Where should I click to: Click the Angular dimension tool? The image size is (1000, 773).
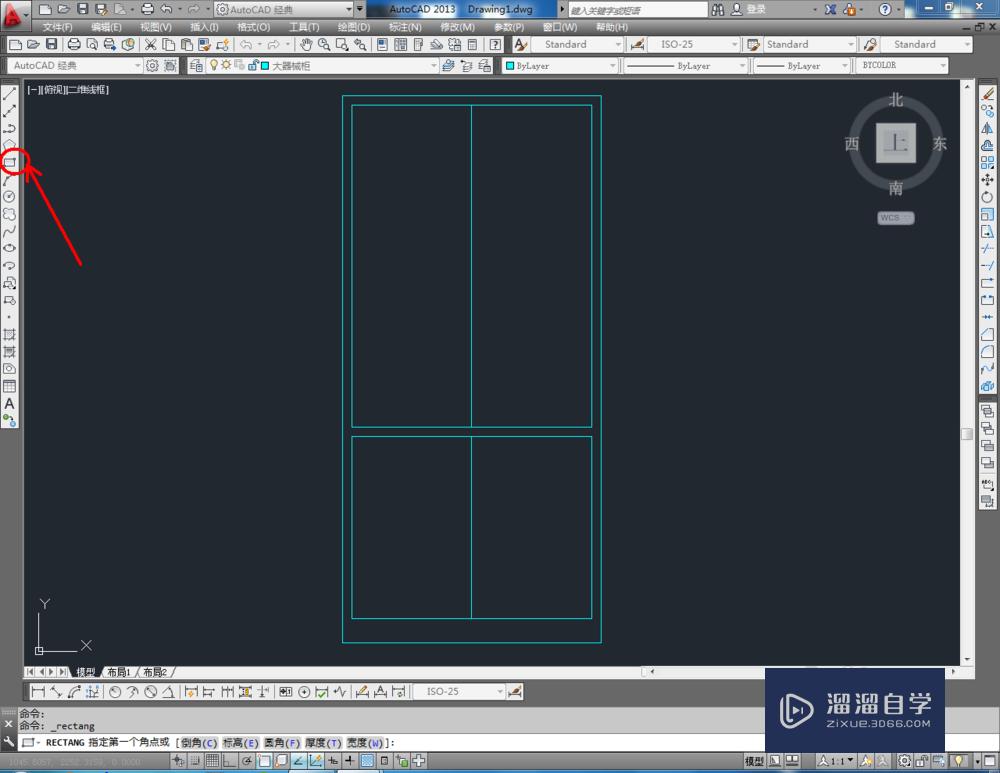click(x=168, y=691)
